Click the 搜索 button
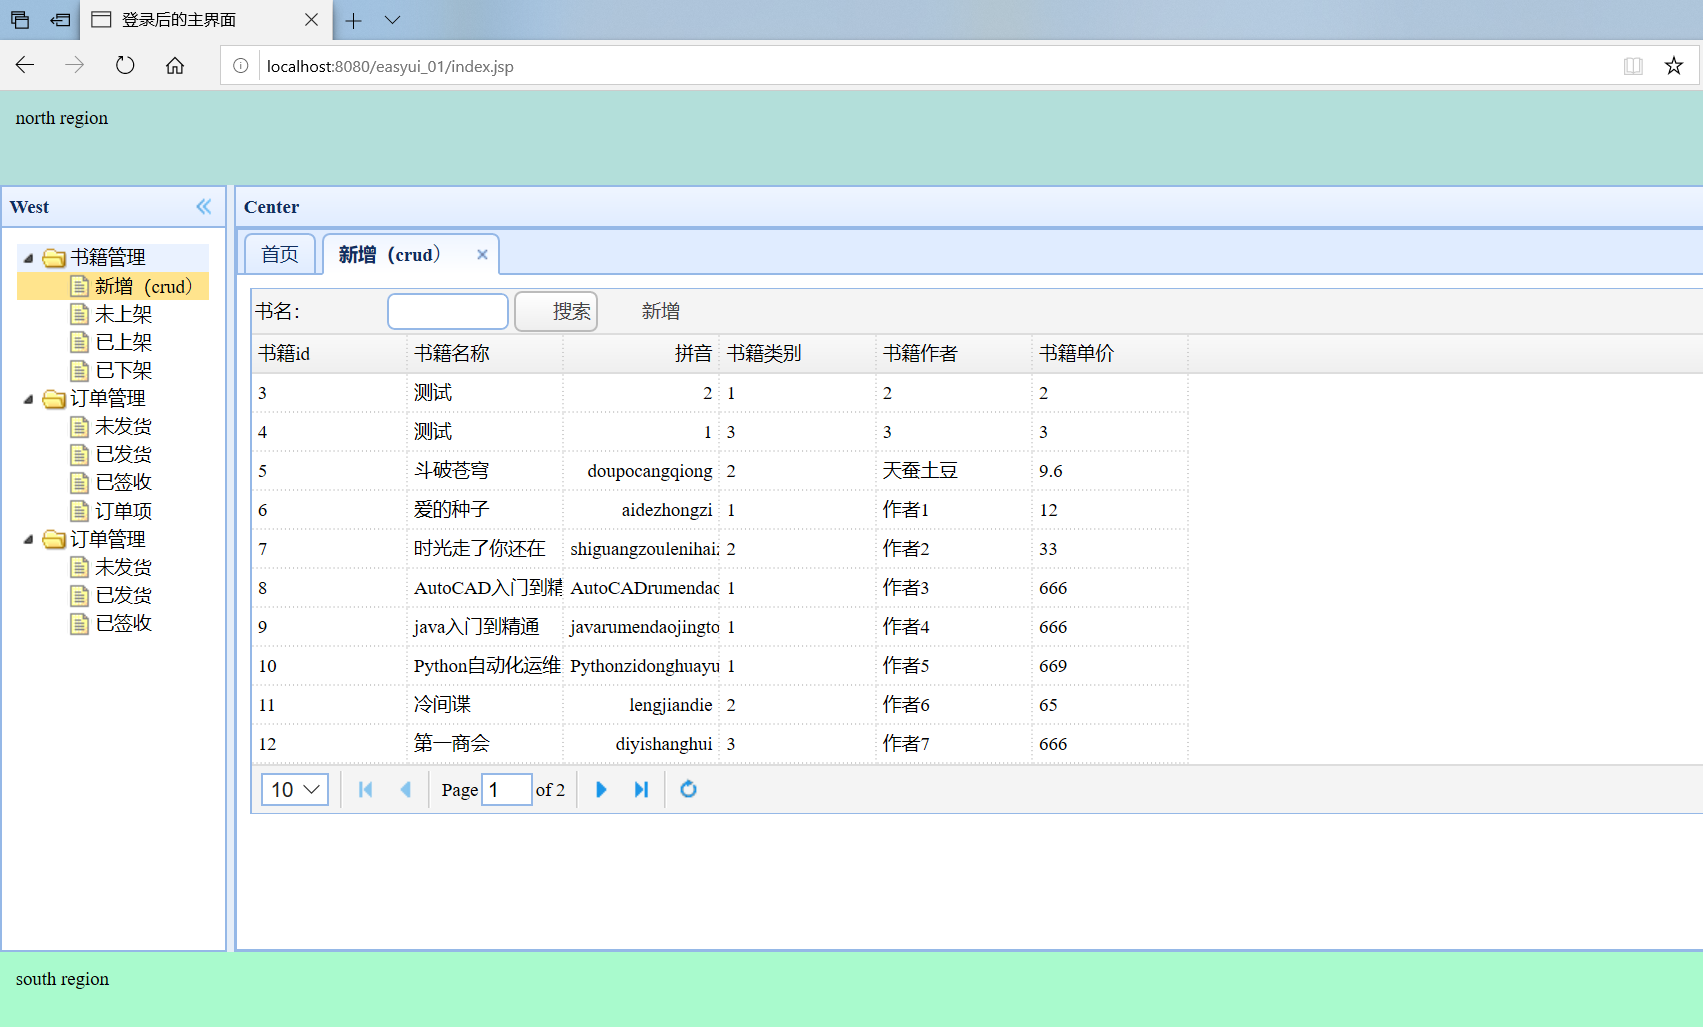The image size is (1703, 1027). tap(556, 312)
